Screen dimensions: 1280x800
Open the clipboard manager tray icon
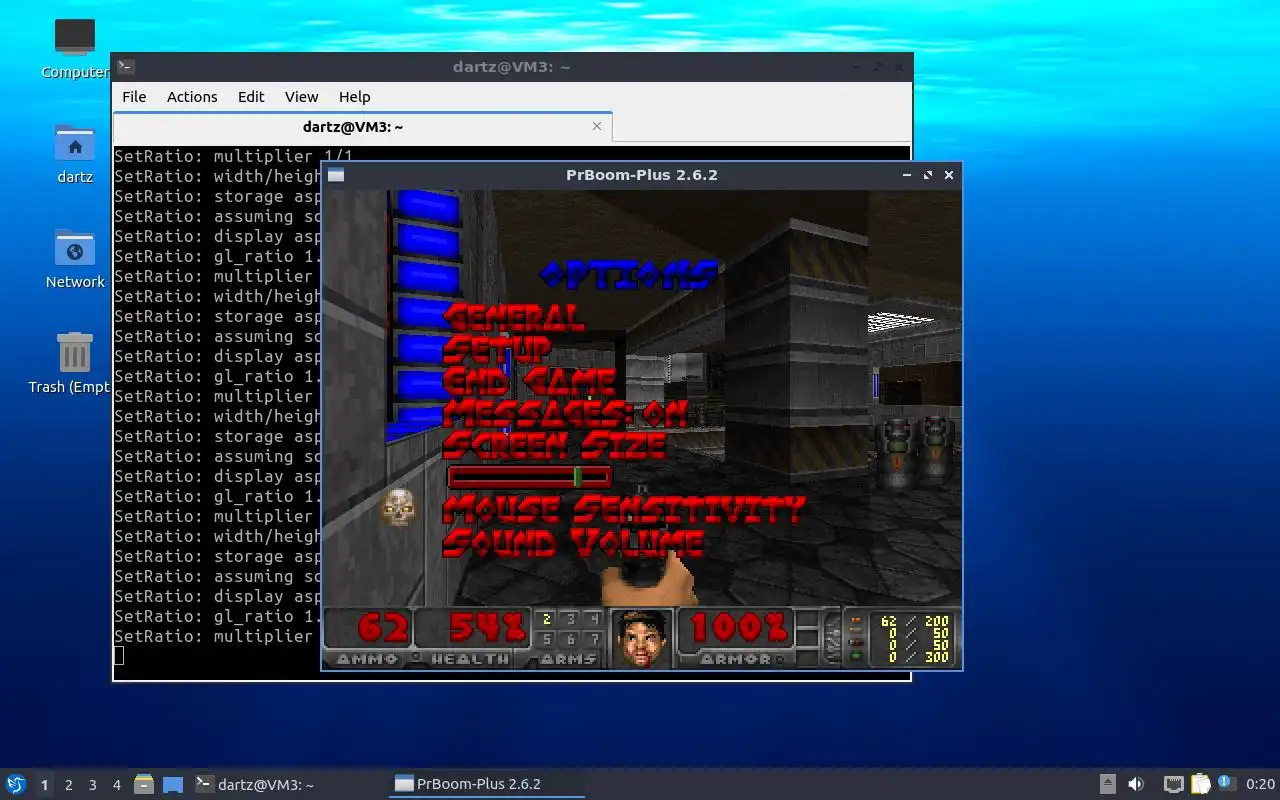[1200, 784]
